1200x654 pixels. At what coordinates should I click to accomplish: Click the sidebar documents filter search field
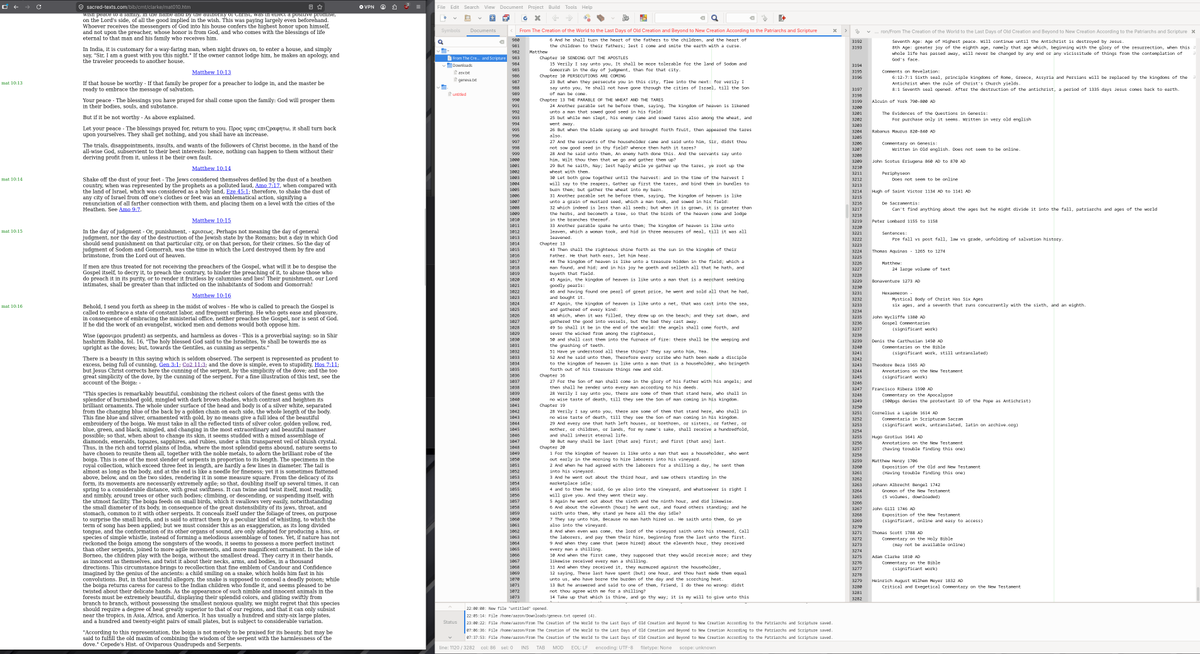[472, 42]
